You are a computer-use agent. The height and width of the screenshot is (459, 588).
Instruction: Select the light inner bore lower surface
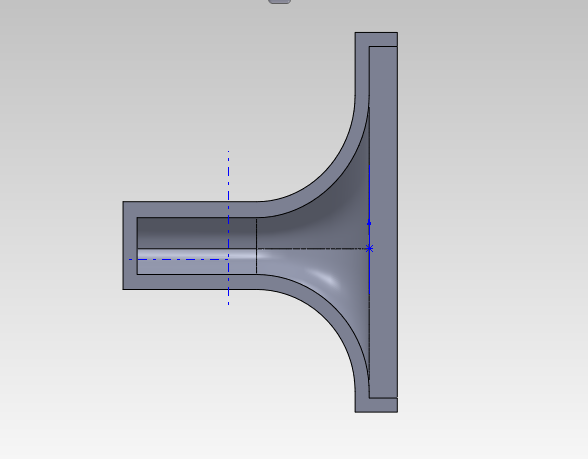[x=196, y=262]
